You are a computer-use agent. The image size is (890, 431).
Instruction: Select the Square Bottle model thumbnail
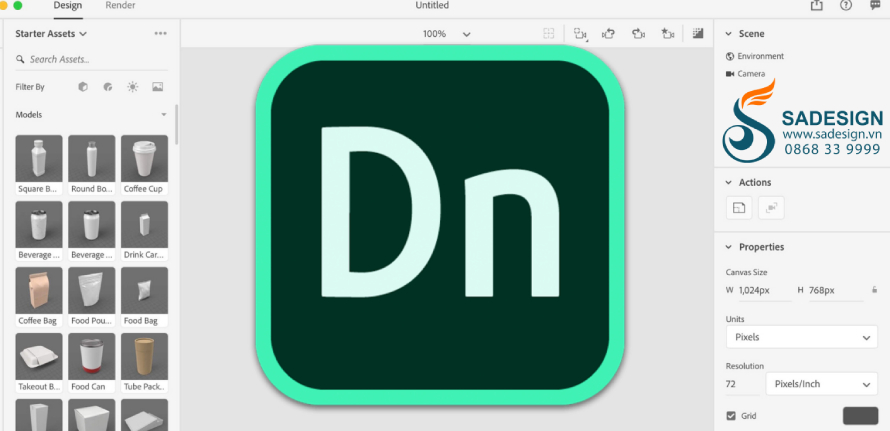point(39,158)
